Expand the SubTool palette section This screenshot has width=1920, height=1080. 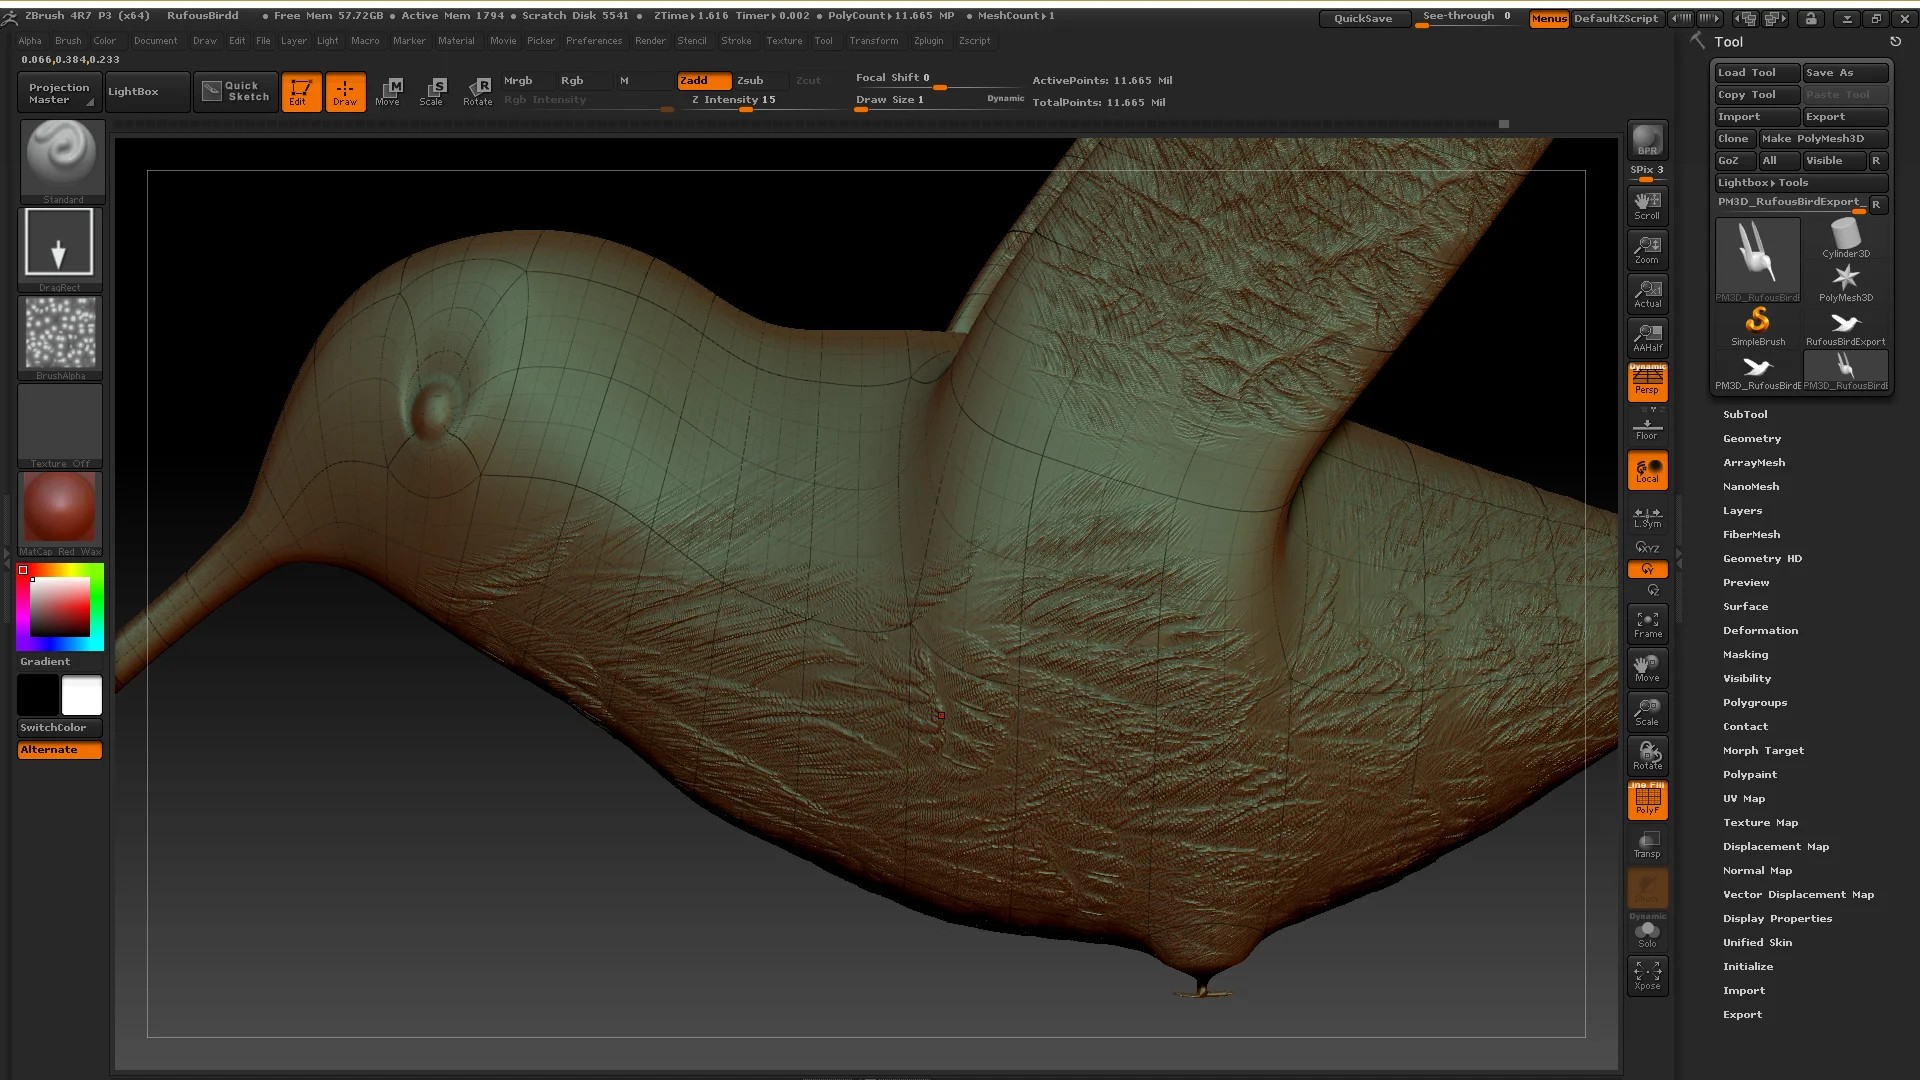coord(1745,414)
